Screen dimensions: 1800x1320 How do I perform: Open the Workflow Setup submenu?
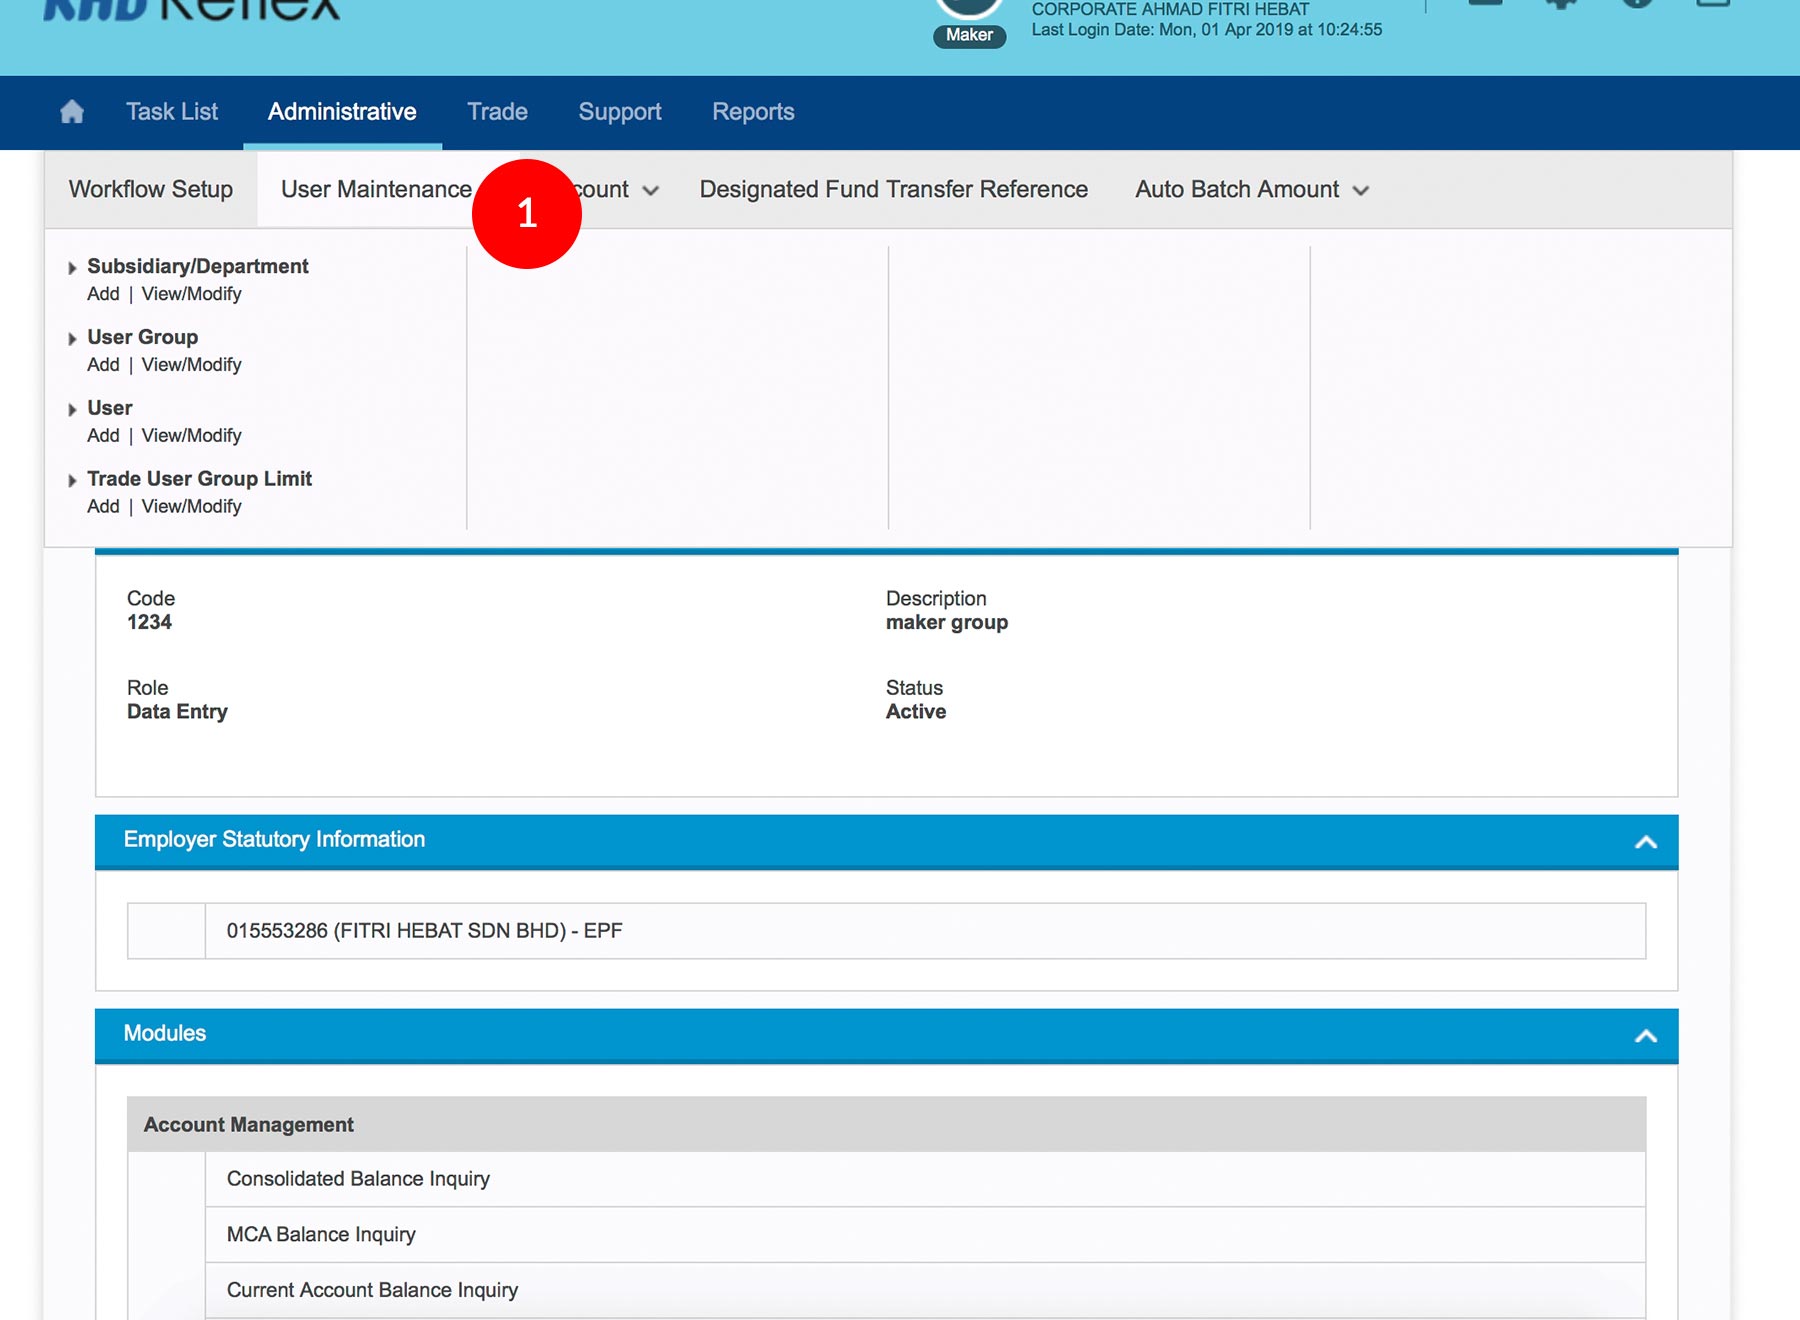click(x=151, y=190)
